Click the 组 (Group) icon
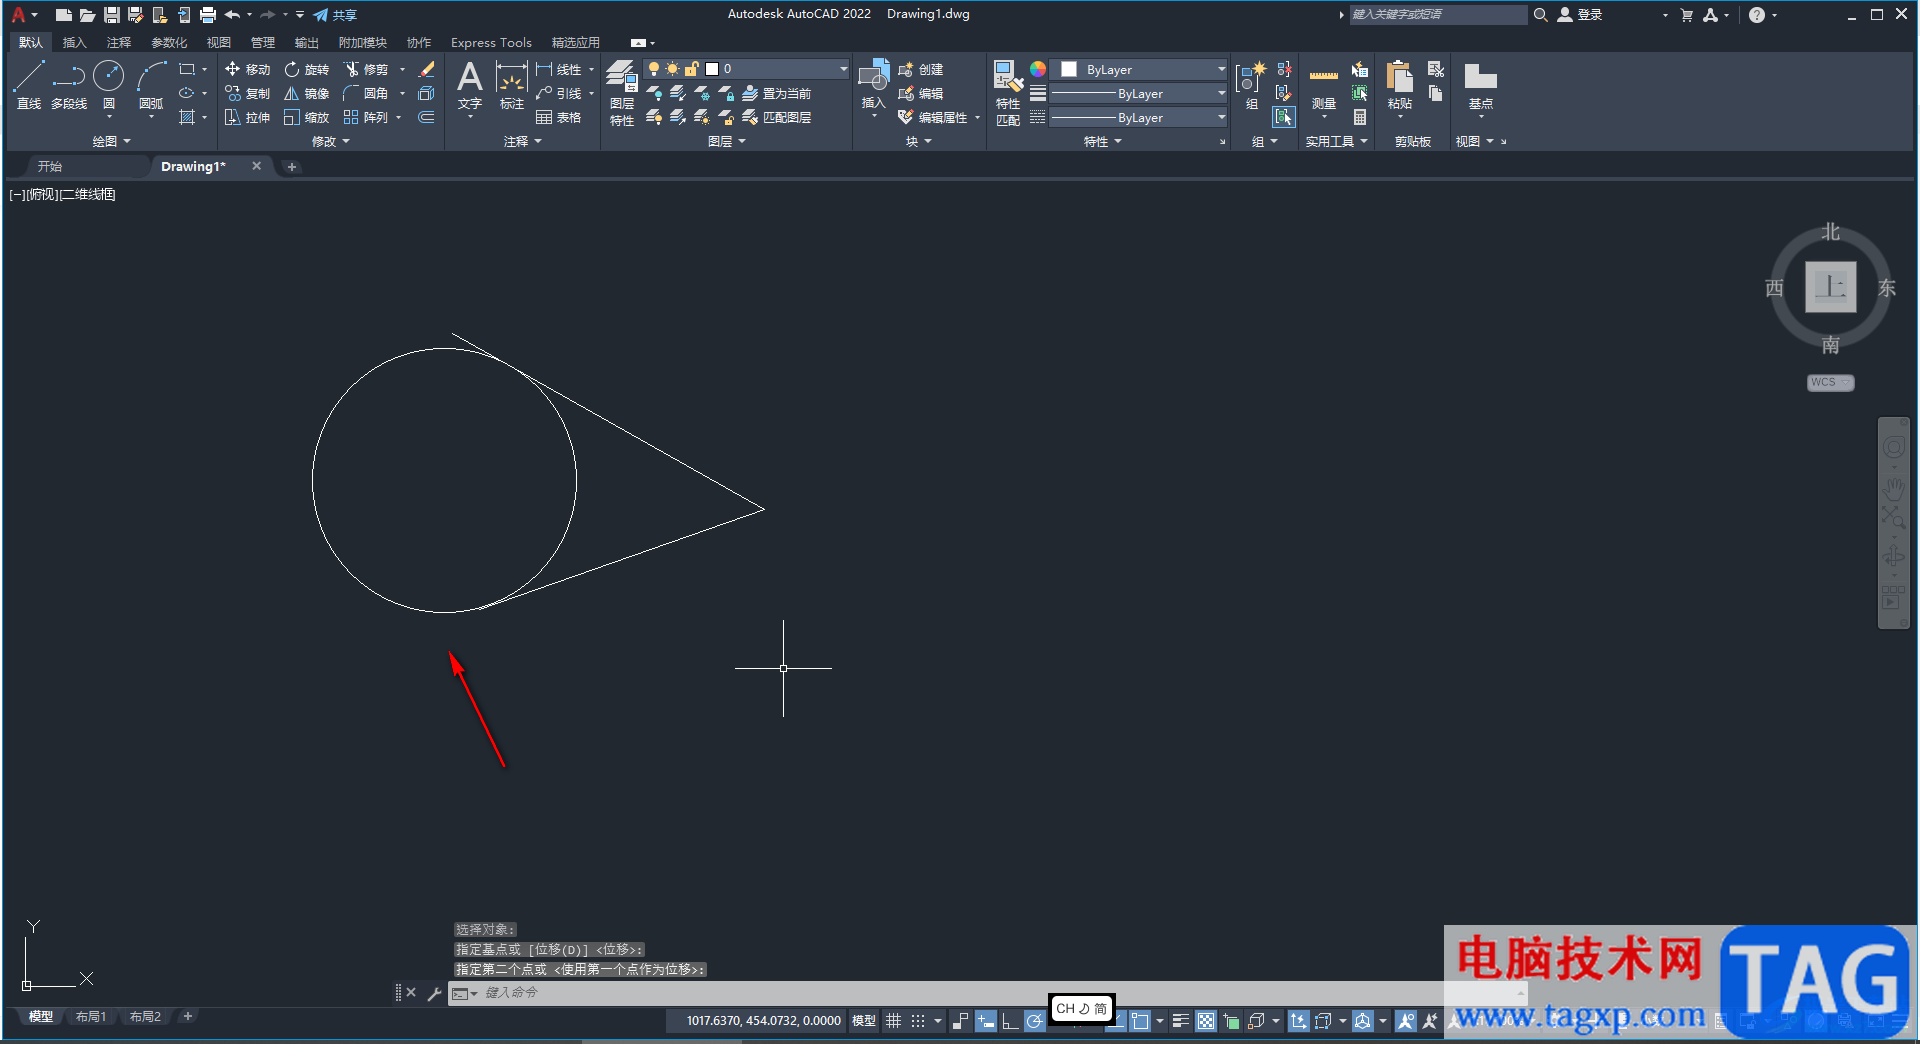1920x1044 pixels. pos(1252,85)
